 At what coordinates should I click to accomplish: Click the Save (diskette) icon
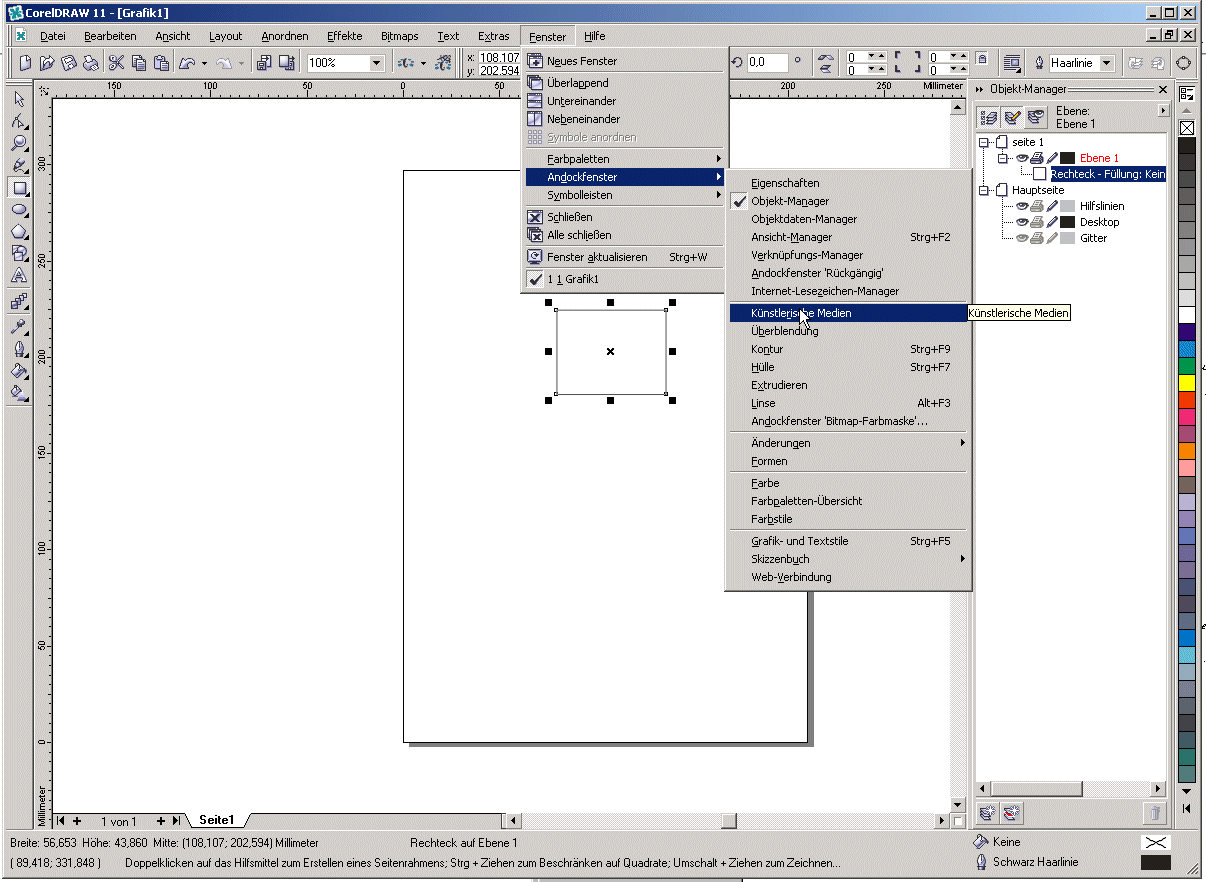point(69,62)
